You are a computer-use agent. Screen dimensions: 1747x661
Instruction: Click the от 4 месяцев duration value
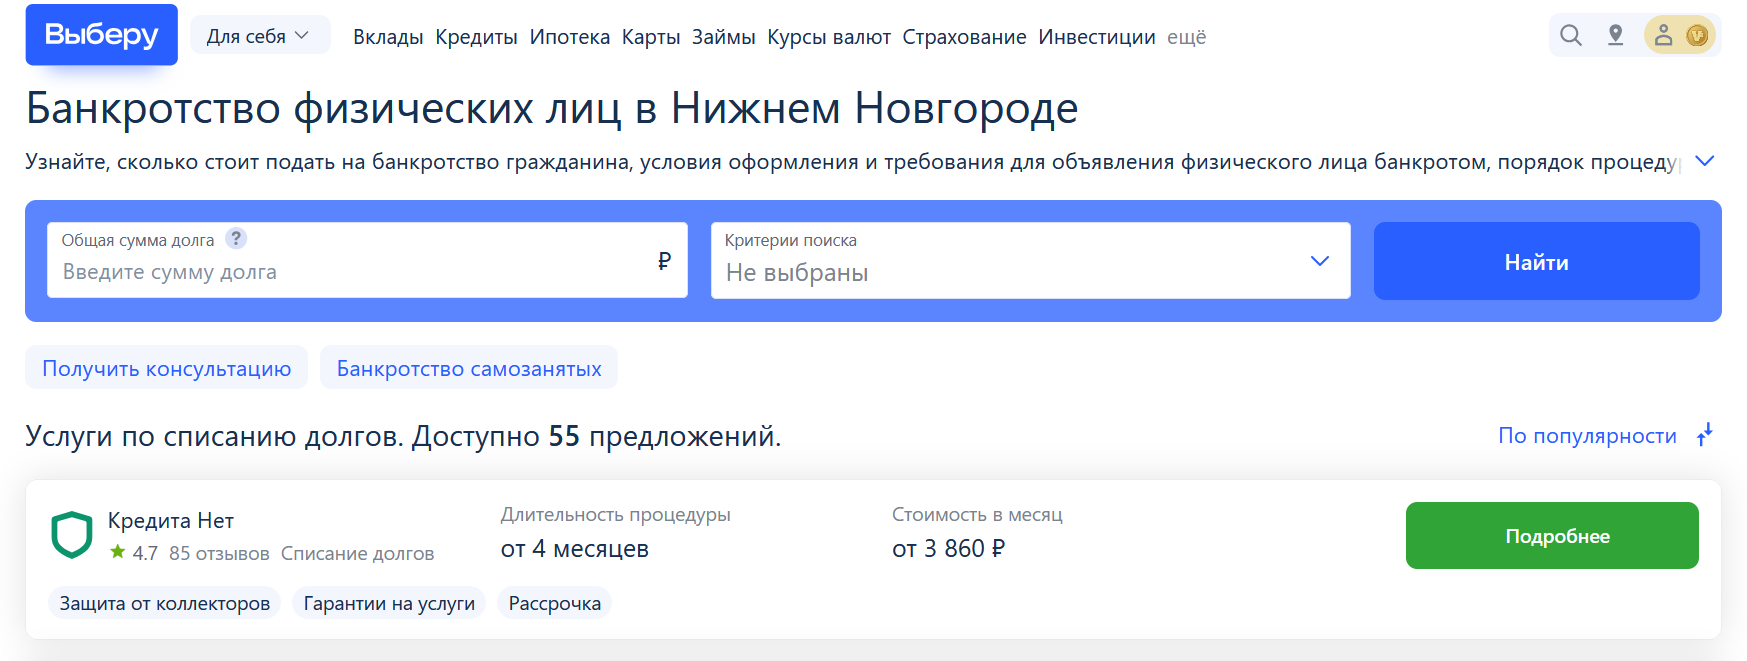pyautogui.click(x=575, y=548)
